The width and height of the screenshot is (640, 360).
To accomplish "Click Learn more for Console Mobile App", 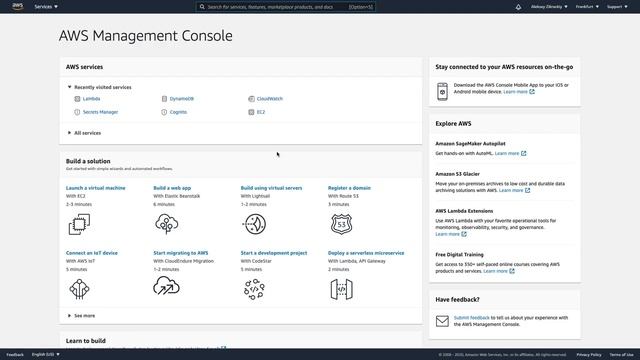I will coord(516,92).
